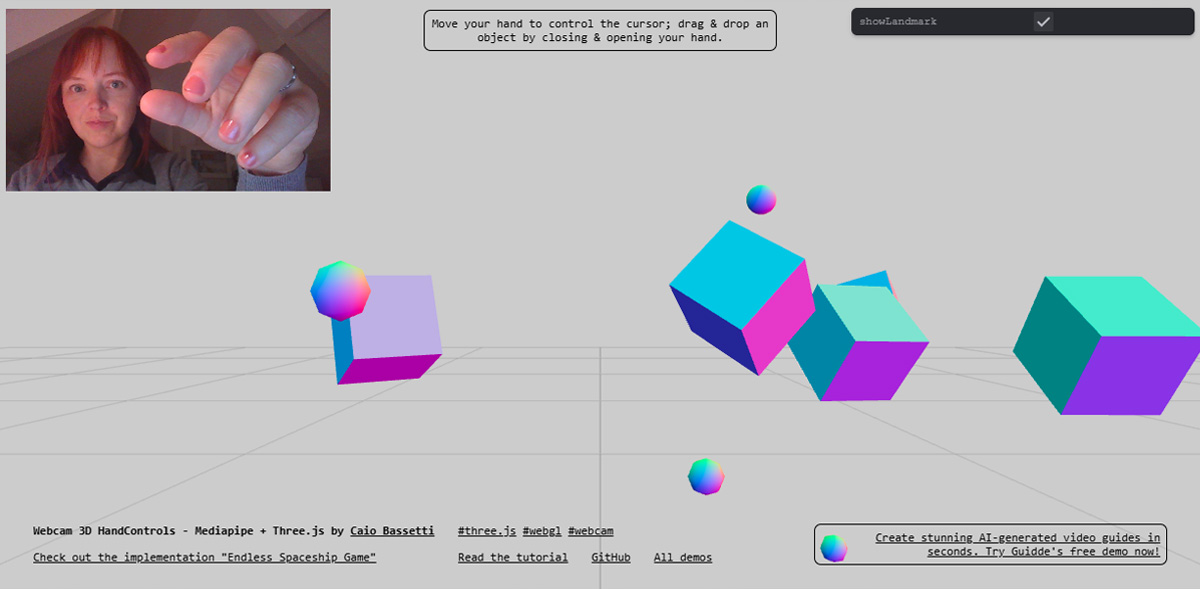The width and height of the screenshot is (1200, 589).
Task: Open the Endless Spaceship Game implementation link
Action: 204,557
